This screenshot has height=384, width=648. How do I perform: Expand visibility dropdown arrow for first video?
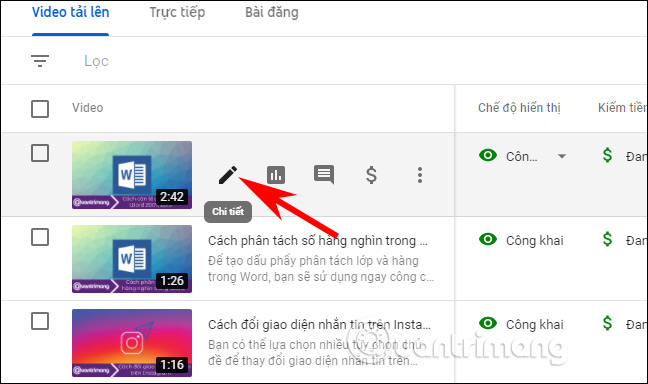(562, 156)
